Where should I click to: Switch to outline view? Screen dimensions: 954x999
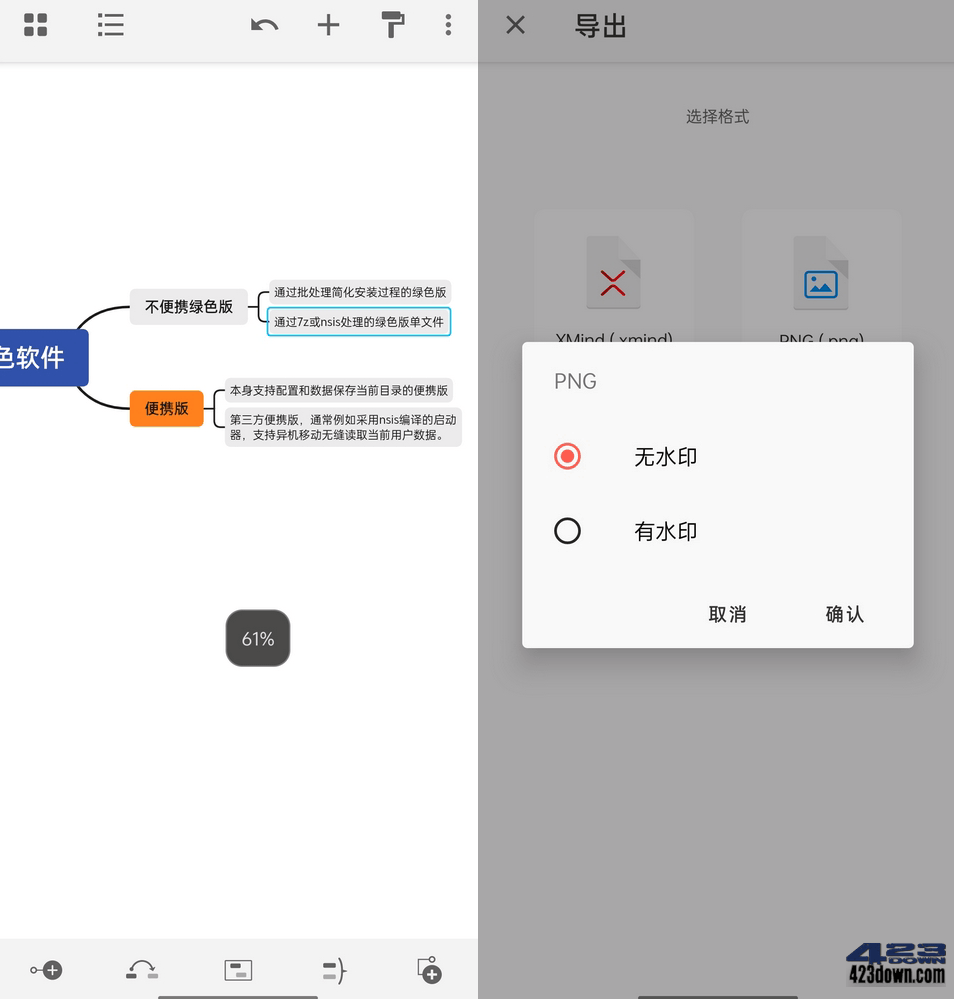pyautogui.click(x=110, y=25)
